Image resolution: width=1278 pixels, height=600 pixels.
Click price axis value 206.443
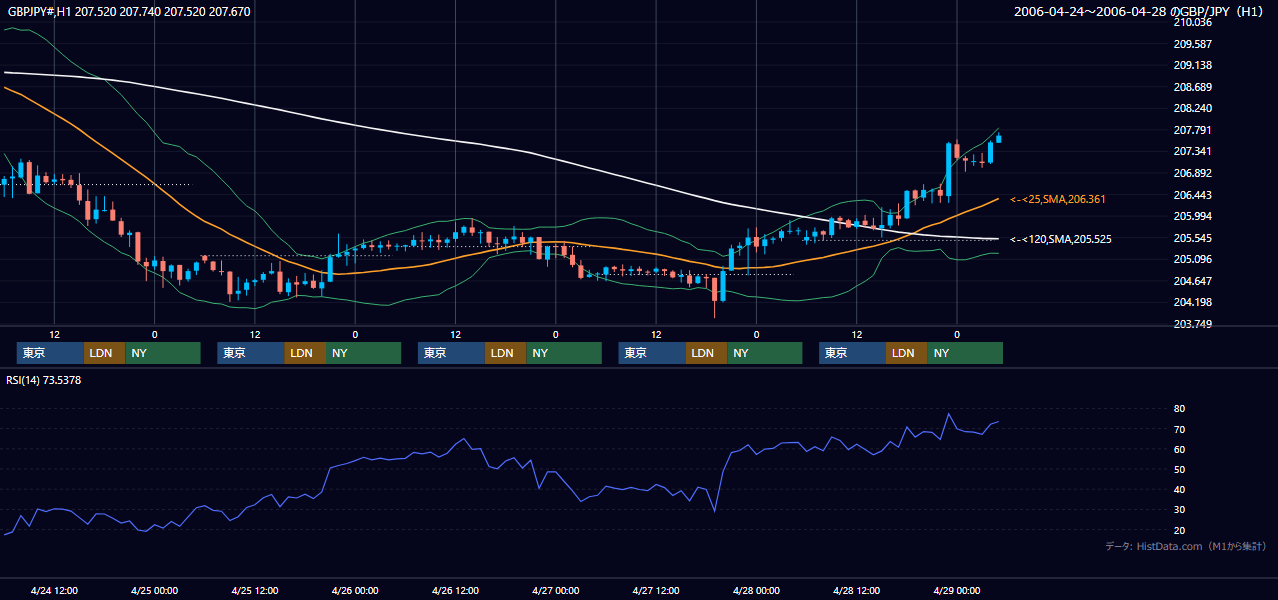1193,195
